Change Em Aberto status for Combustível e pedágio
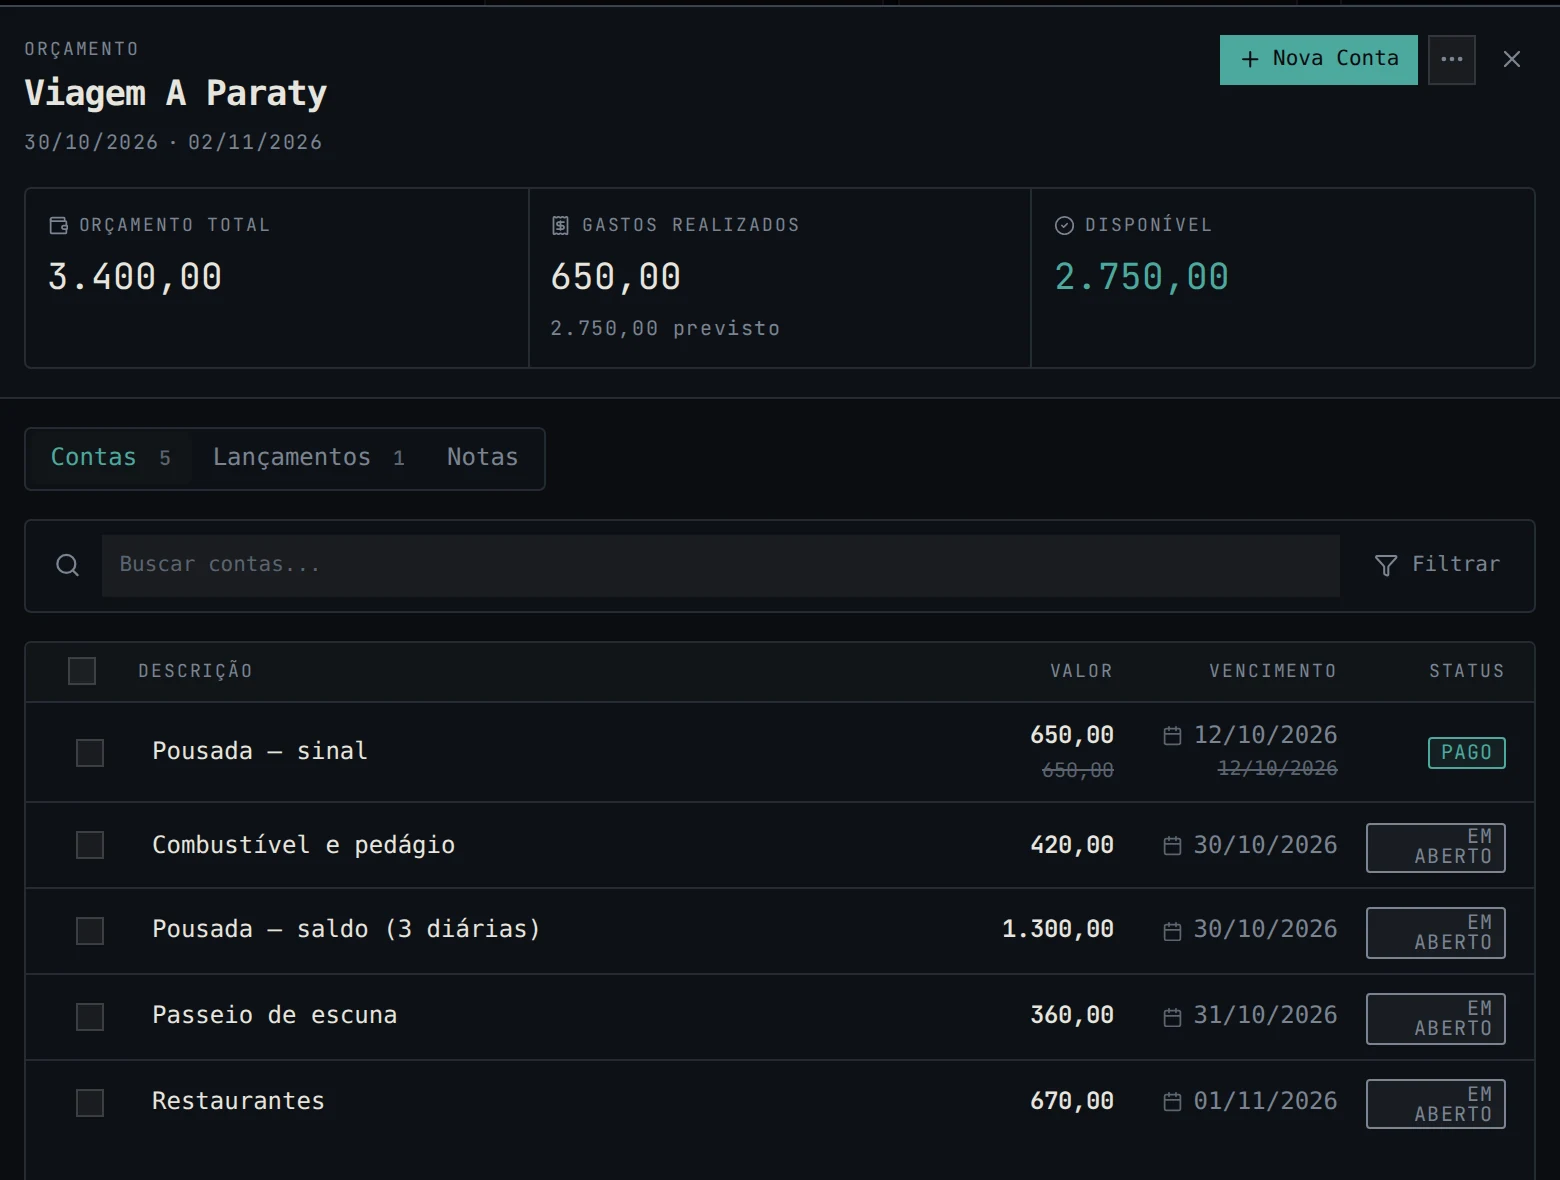Image resolution: width=1560 pixels, height=1180 pixels. point(1436,847)
